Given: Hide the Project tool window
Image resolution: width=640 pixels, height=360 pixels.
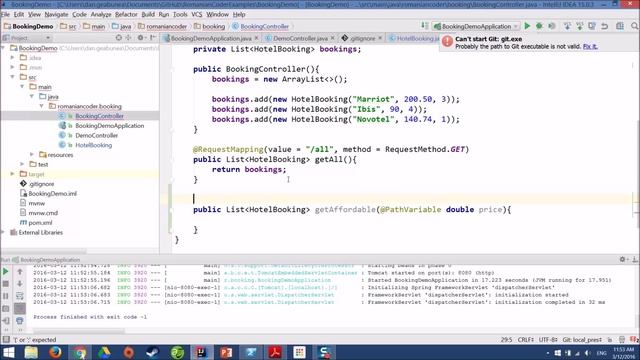Looking at the screenshot, I should point(153,38).
